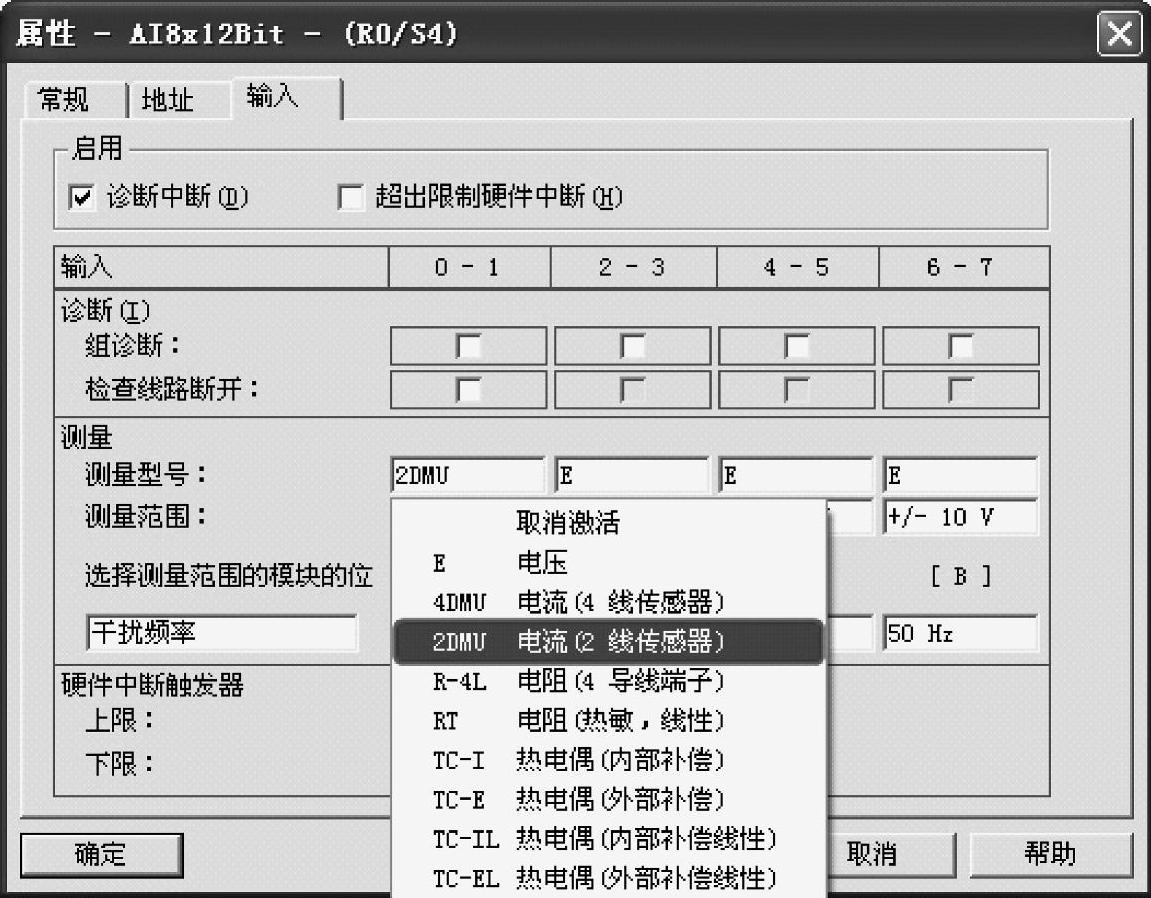Click the 测量范围 label
The height and width of the screenshot is (898, 1151).
pos(145,518)
